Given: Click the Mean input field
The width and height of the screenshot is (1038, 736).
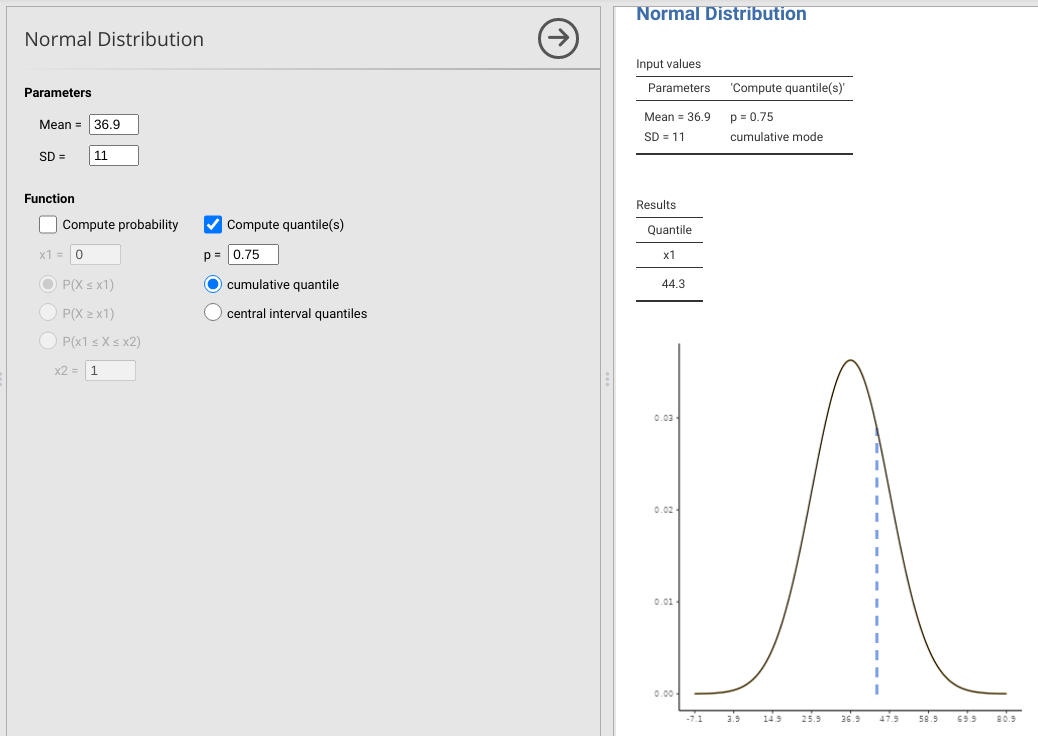Looking at the screenshot, I should 114,125.
